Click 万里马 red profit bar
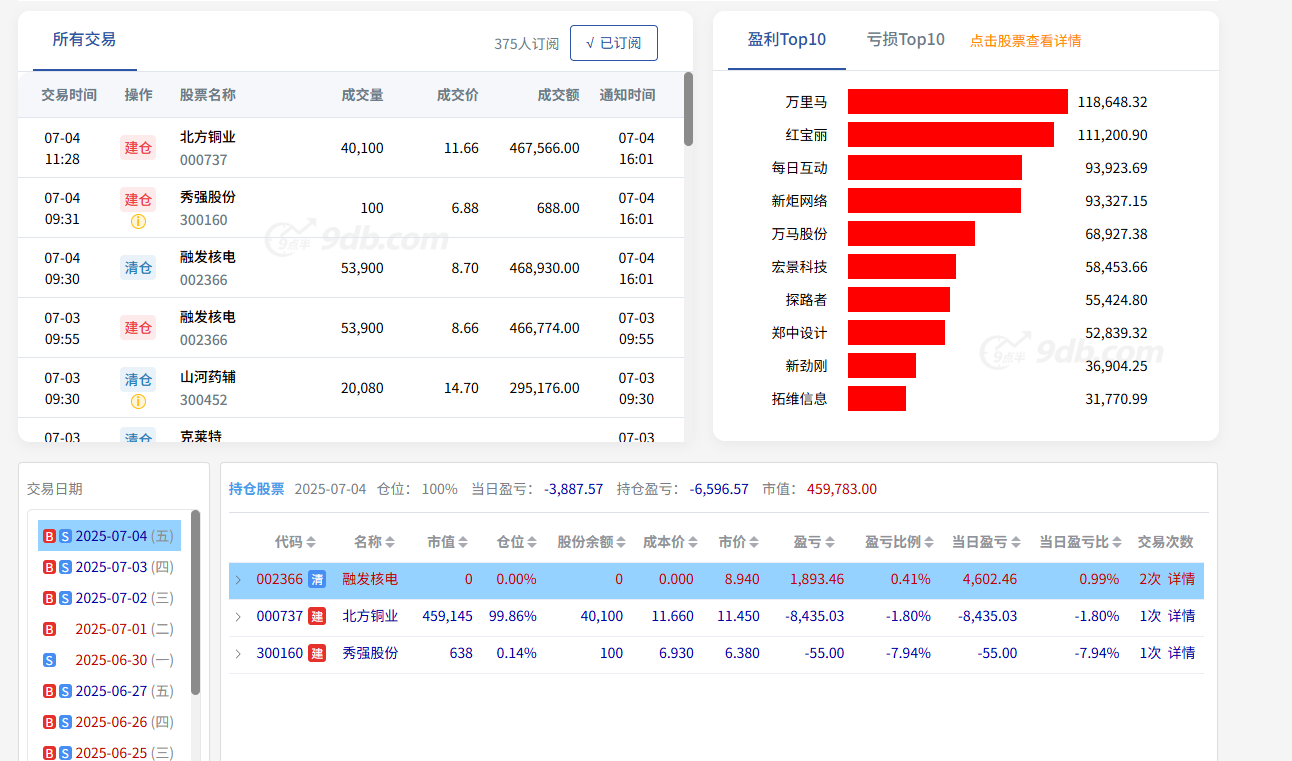The image size is (1292, 761). 957,102
